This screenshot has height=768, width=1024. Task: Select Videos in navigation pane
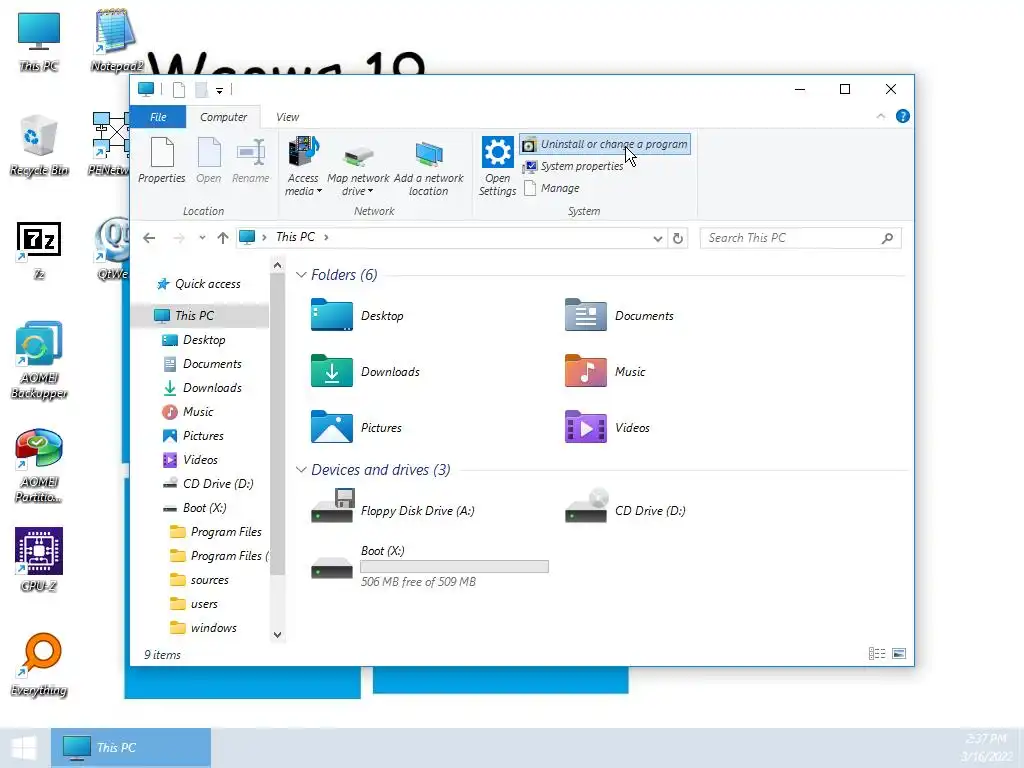point(189,460)
